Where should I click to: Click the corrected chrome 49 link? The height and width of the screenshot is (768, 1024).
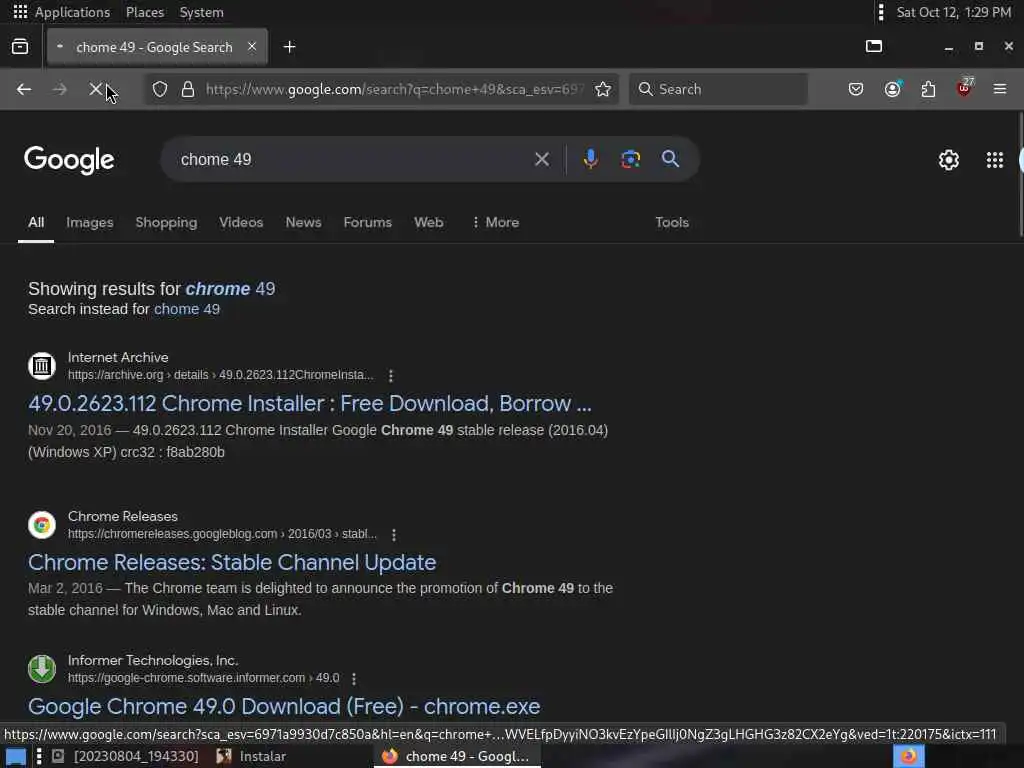[231, 289]
